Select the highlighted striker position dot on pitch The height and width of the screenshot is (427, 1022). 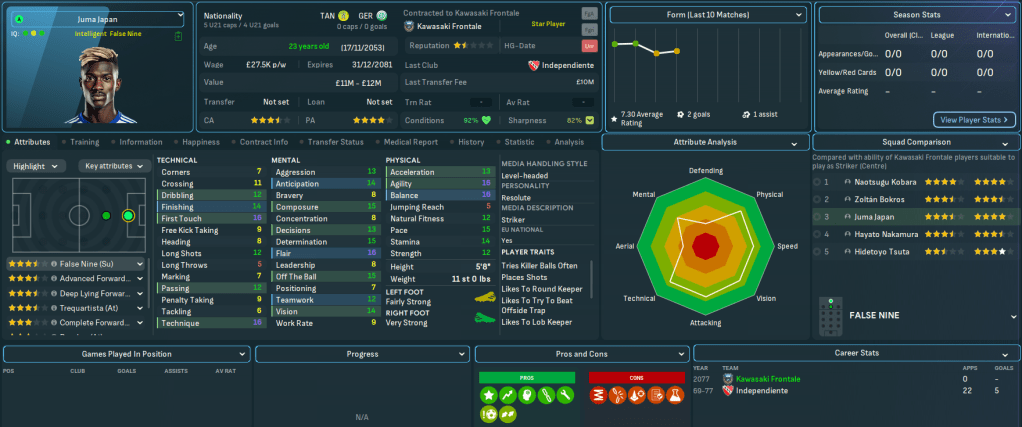[127, 215]
